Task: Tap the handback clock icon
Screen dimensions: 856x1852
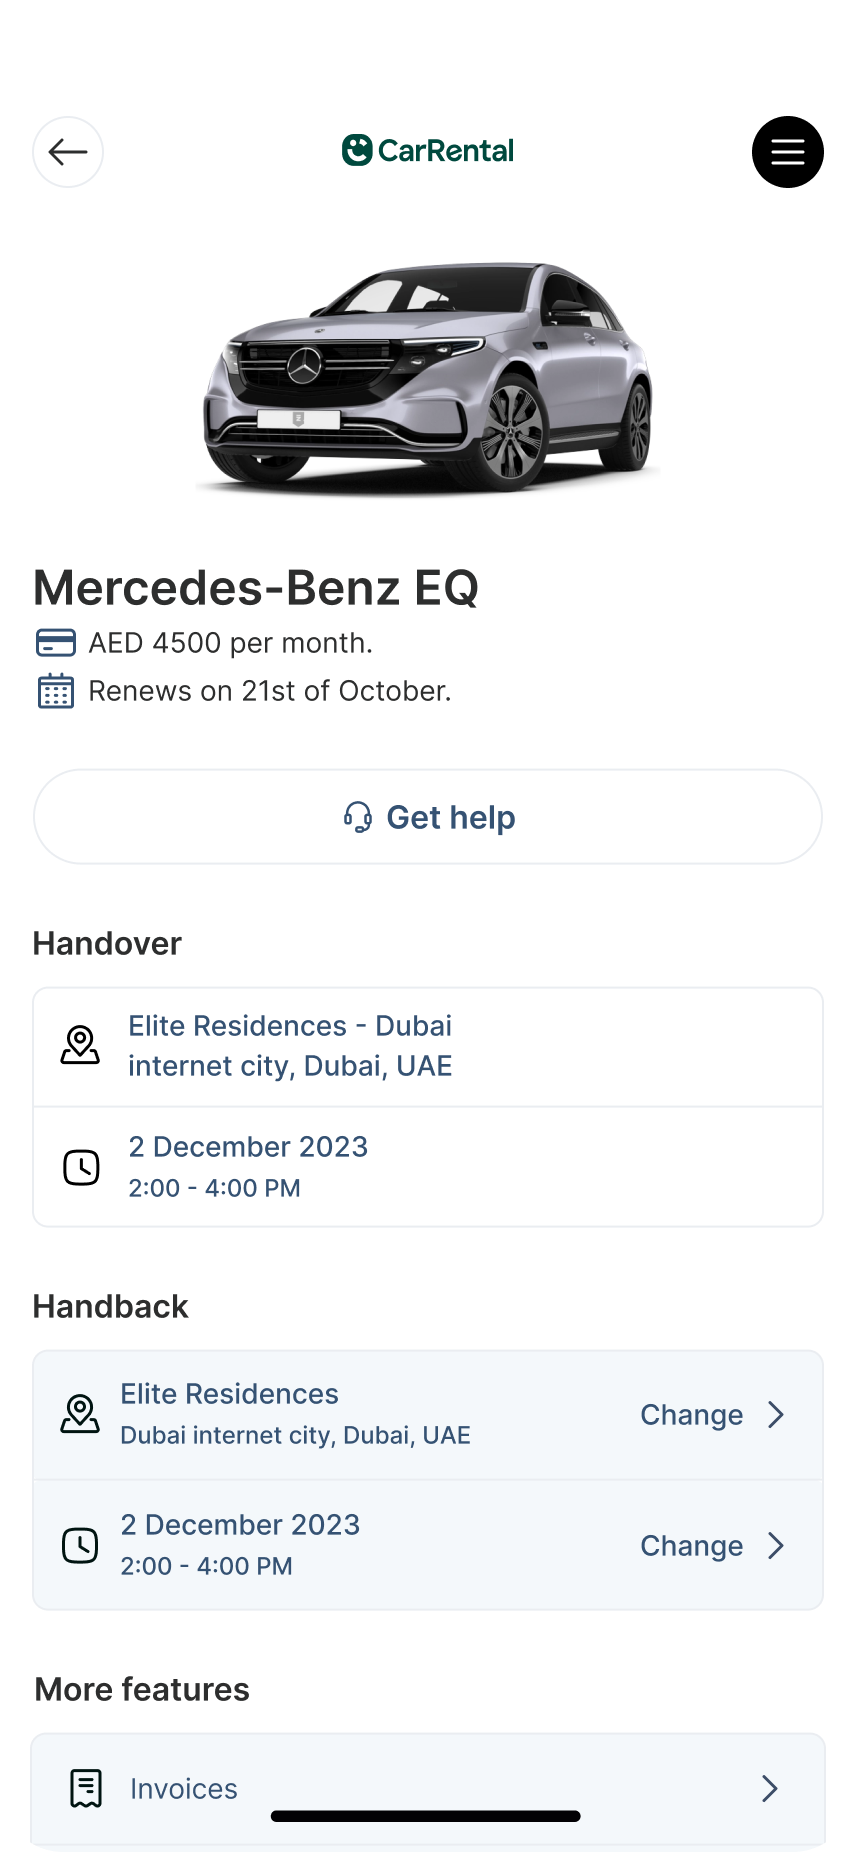Action: coord(80,1545)
